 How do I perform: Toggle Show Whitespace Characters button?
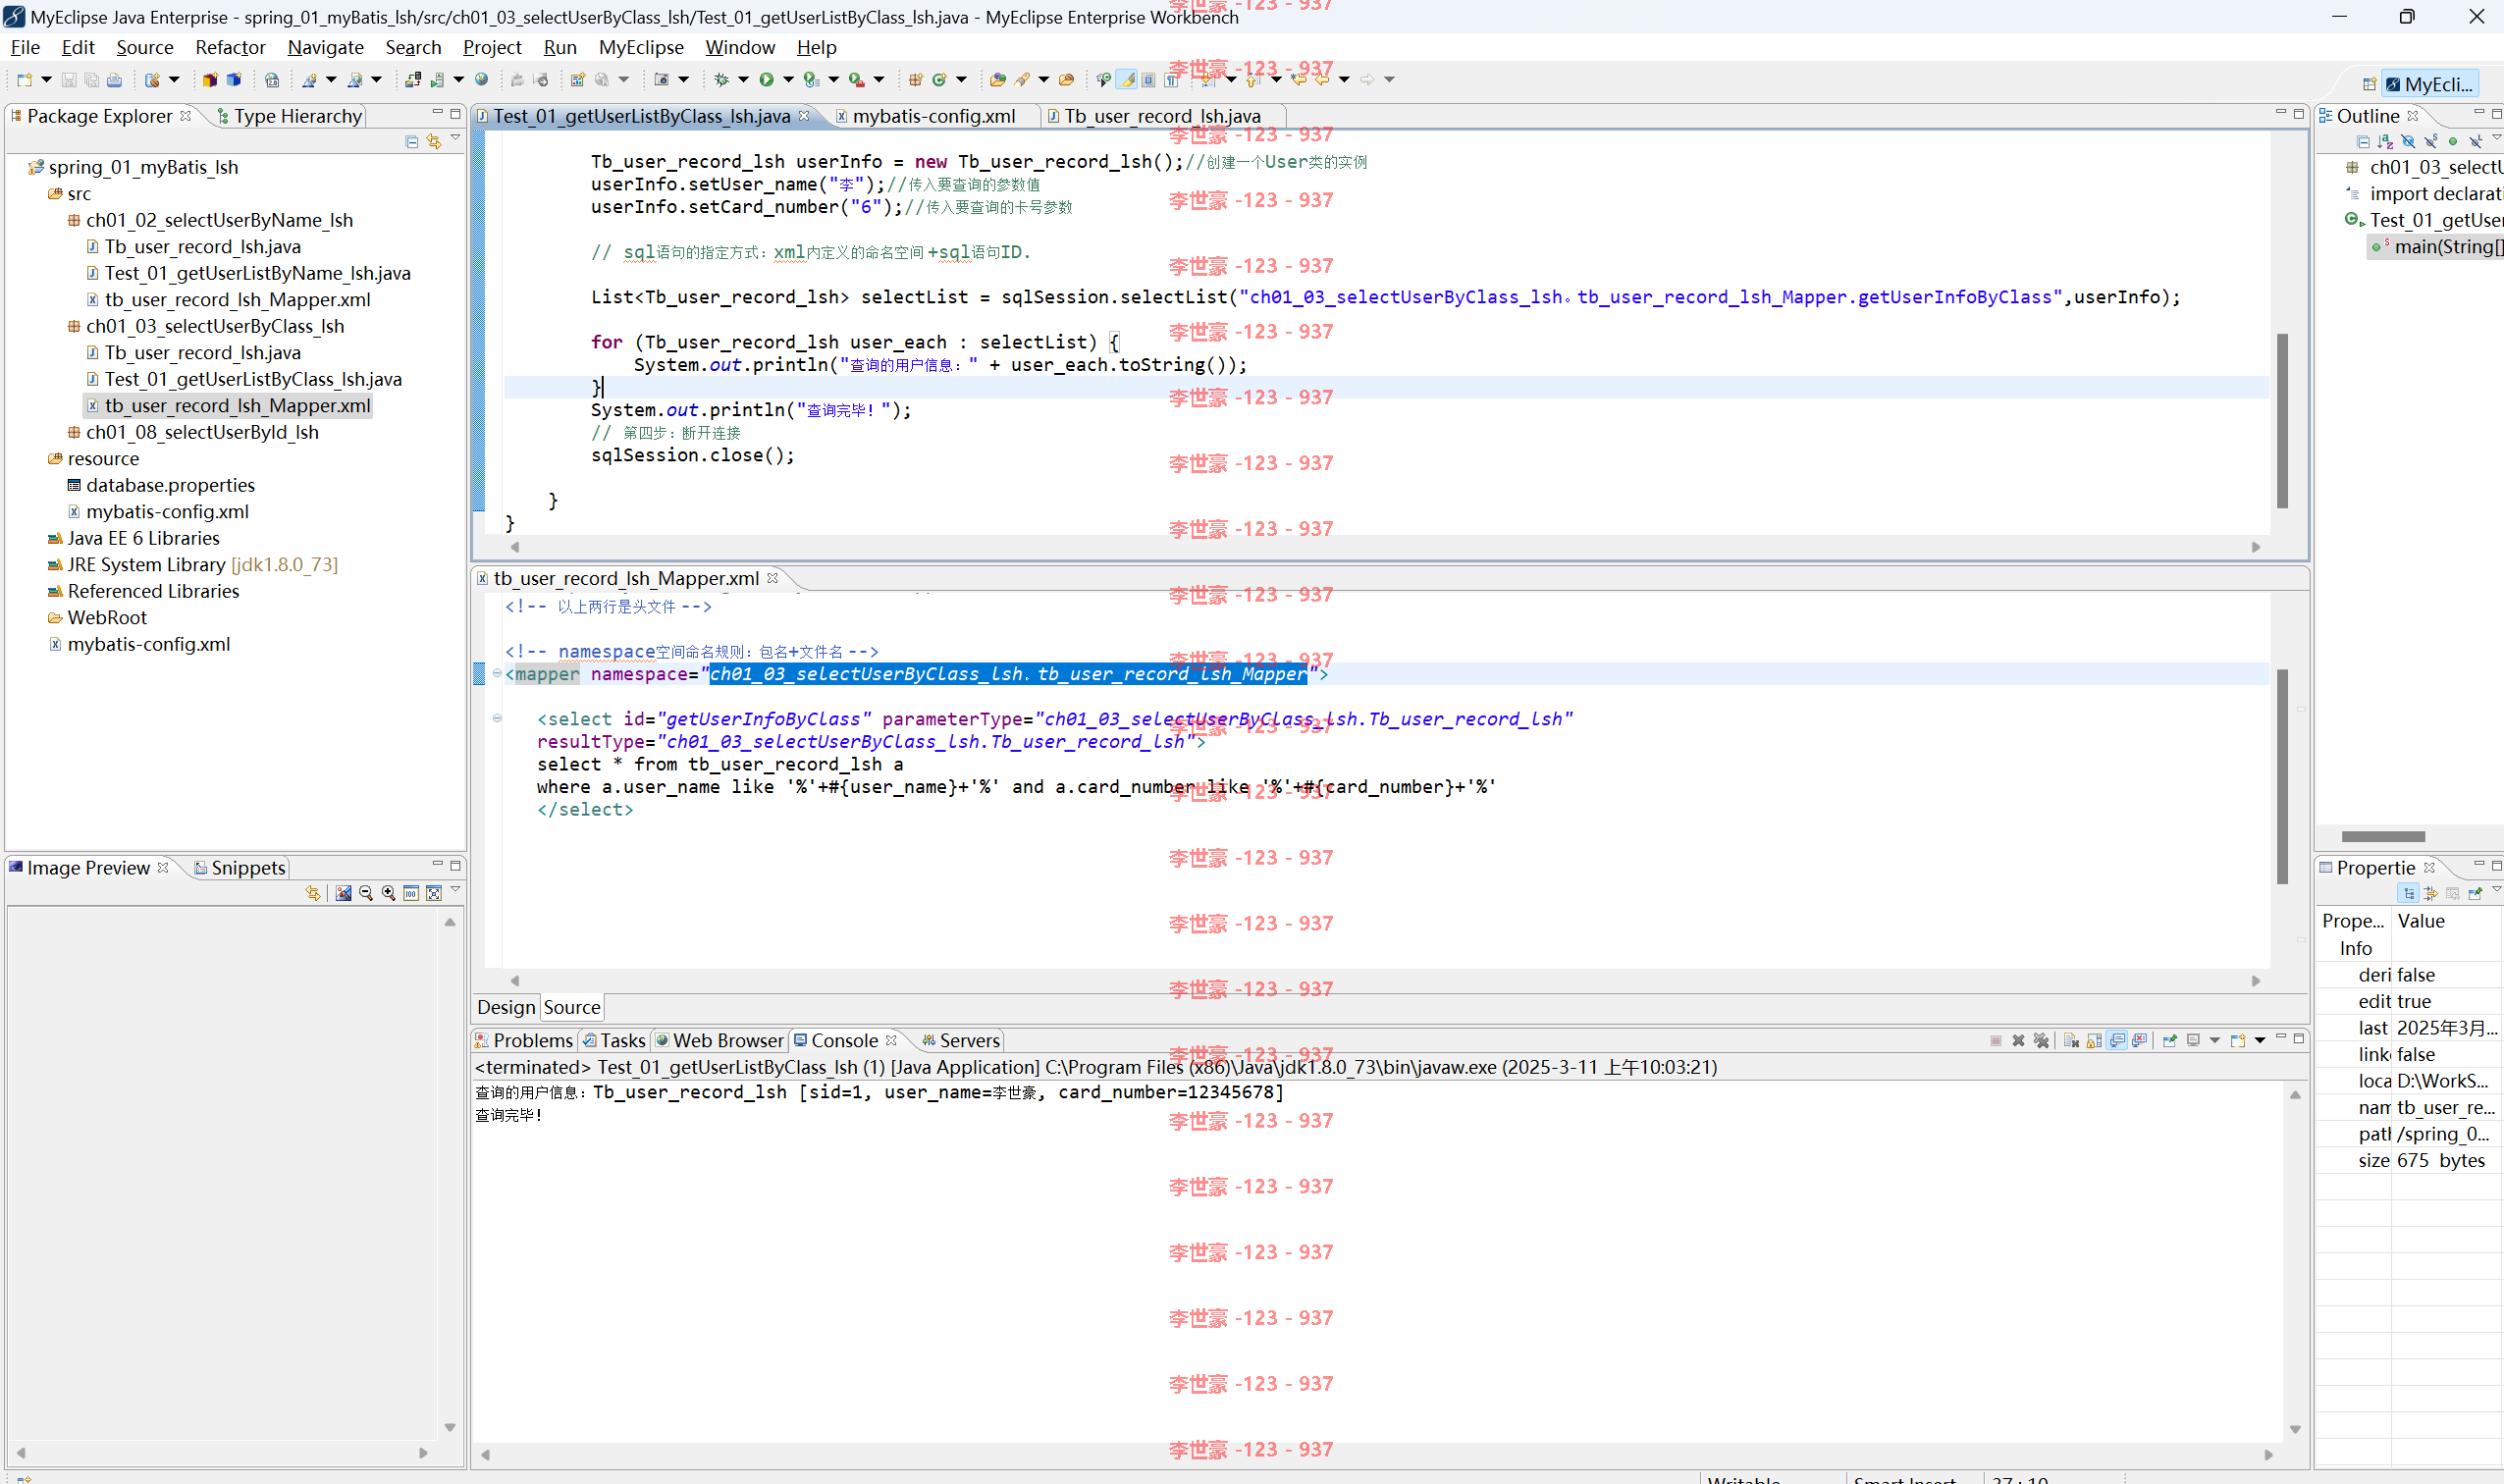coord(1172,79)
